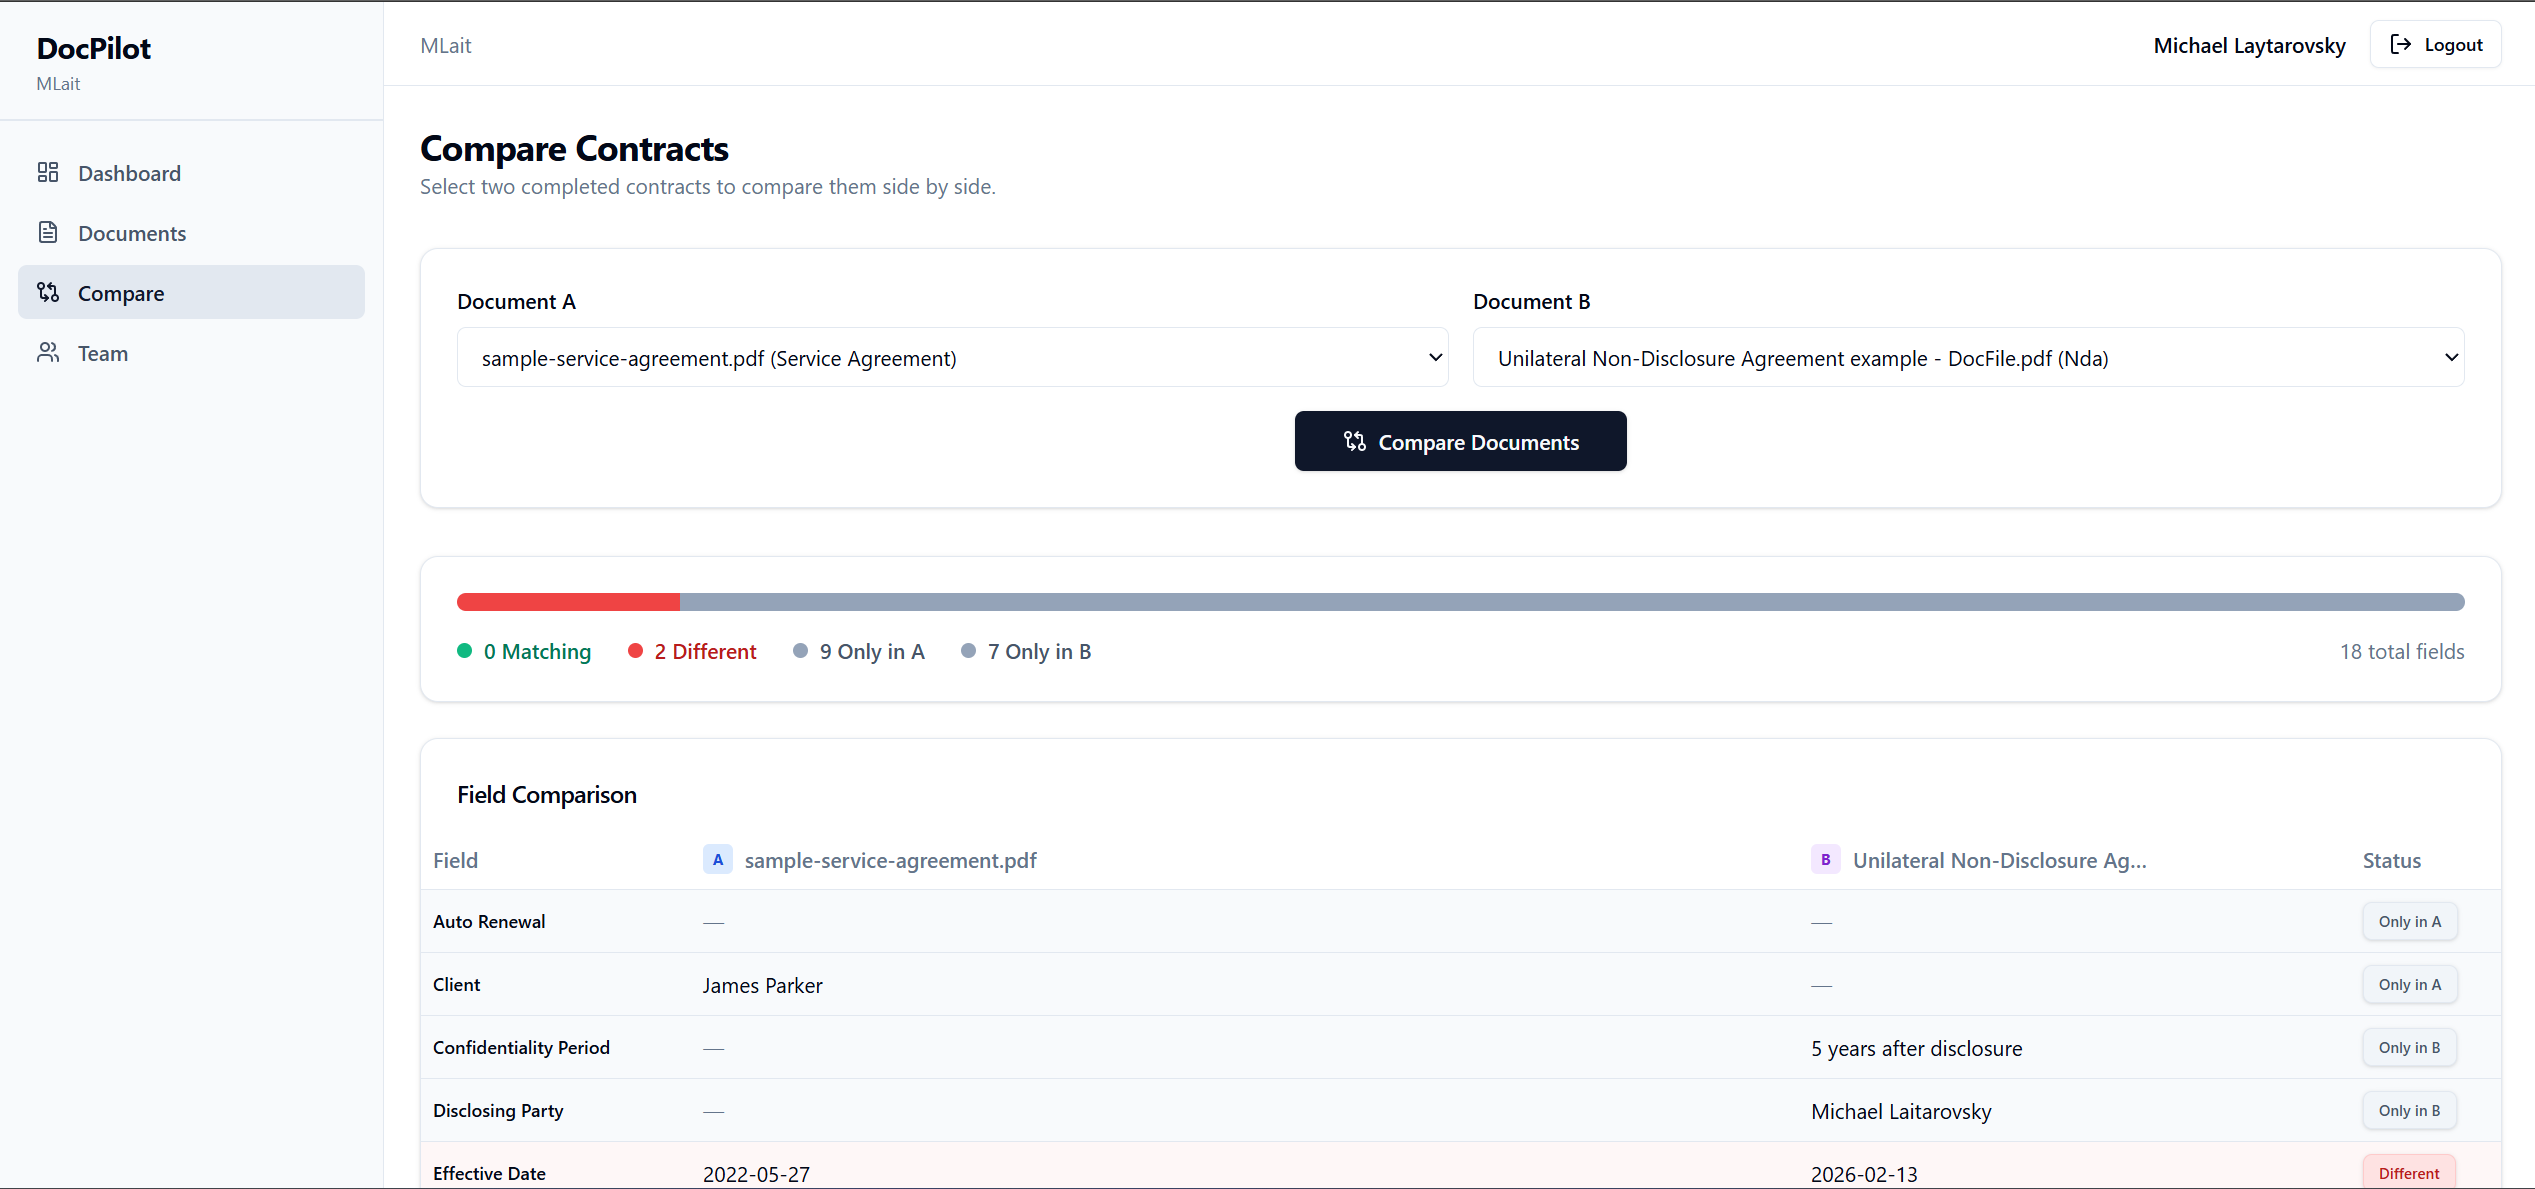Click the 'Confidentiality Period' field name
This screenshot has width=2535, height=1189.
coord(521,1048)
